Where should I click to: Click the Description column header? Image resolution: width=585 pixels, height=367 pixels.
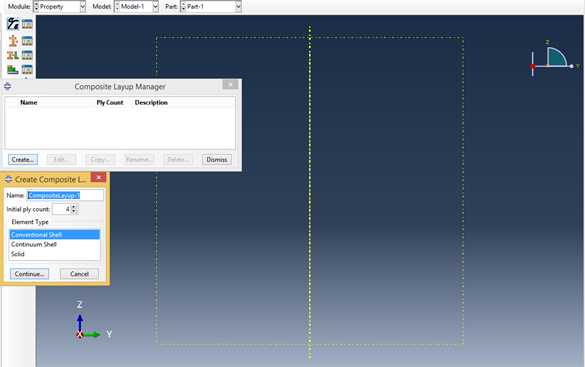151,103
